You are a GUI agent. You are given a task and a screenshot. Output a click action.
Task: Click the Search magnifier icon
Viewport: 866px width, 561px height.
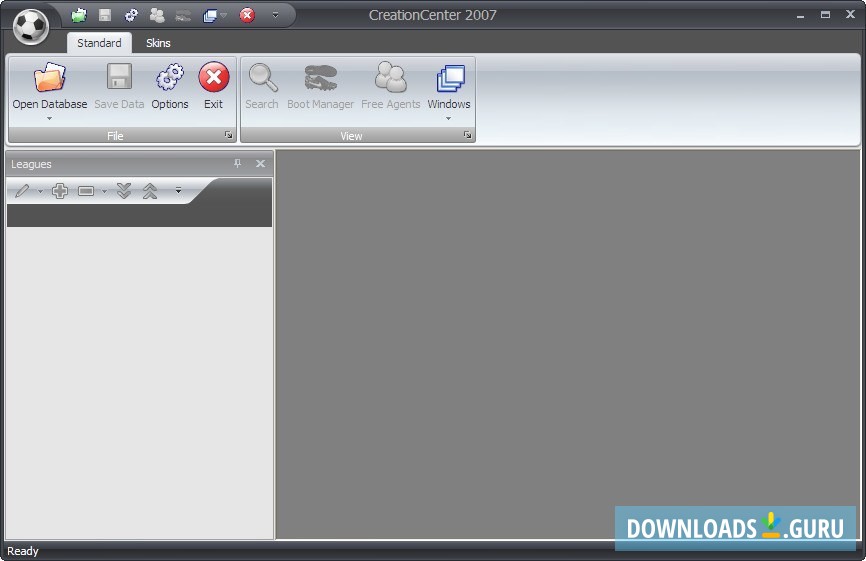[x=262, y=77]
